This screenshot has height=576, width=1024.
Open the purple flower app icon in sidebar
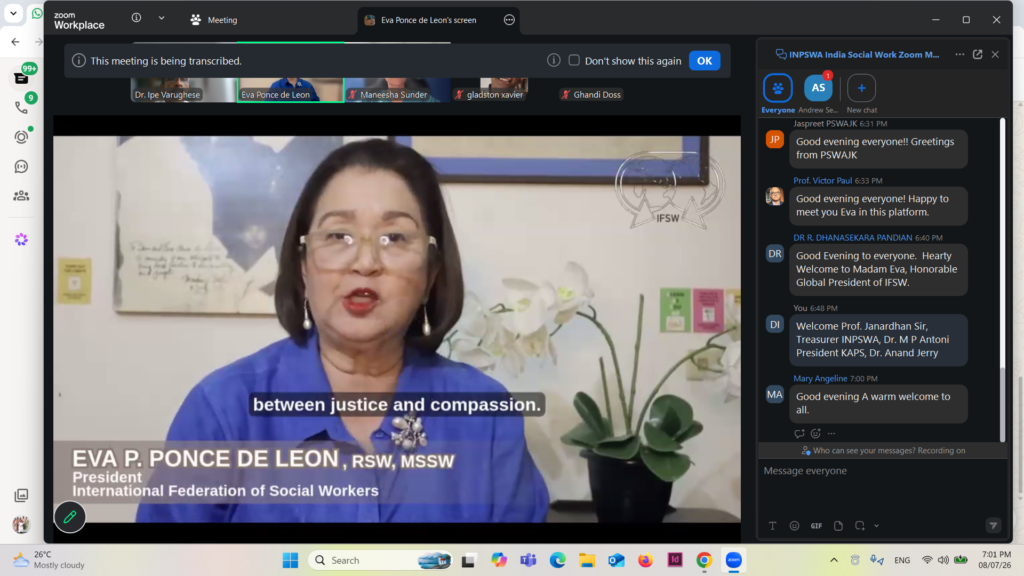pyautogui.click(x=21, y=240)
